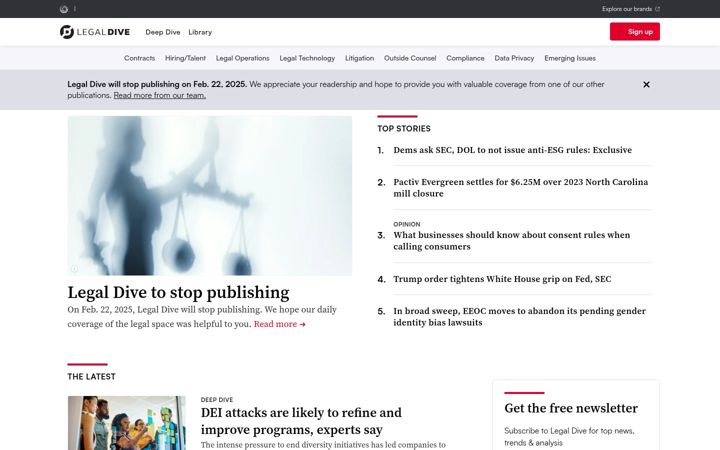
Task: Select the Litigation topic
Action: click(359, 58)
